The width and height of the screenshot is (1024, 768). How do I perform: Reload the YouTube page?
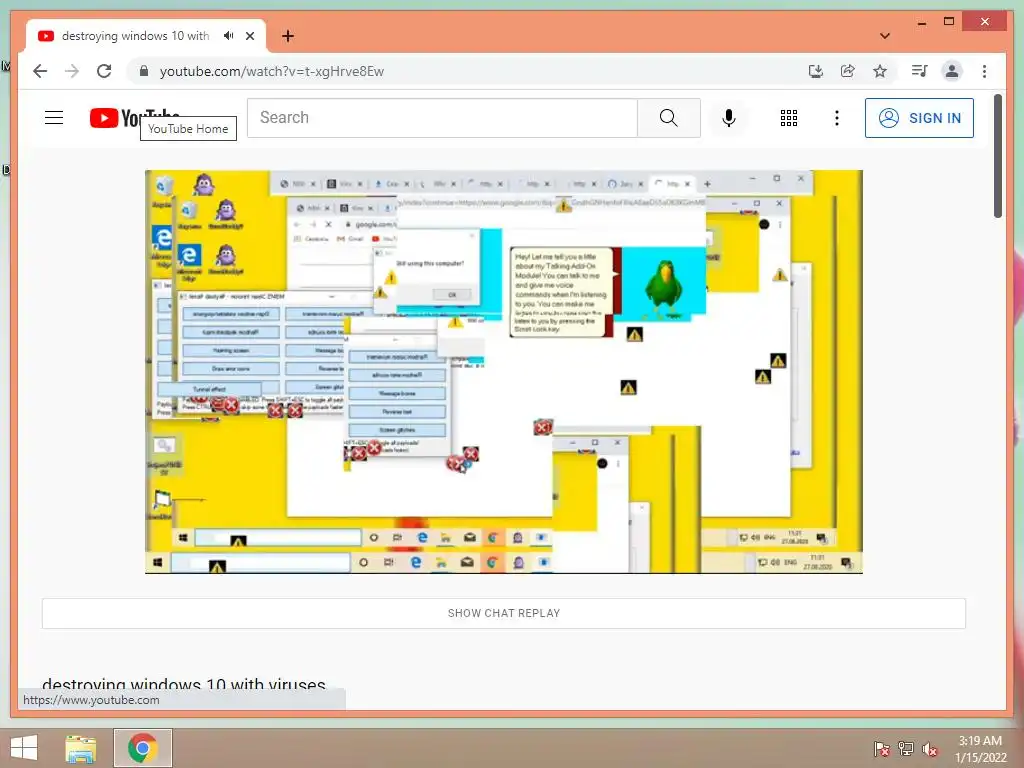point(104,71)
